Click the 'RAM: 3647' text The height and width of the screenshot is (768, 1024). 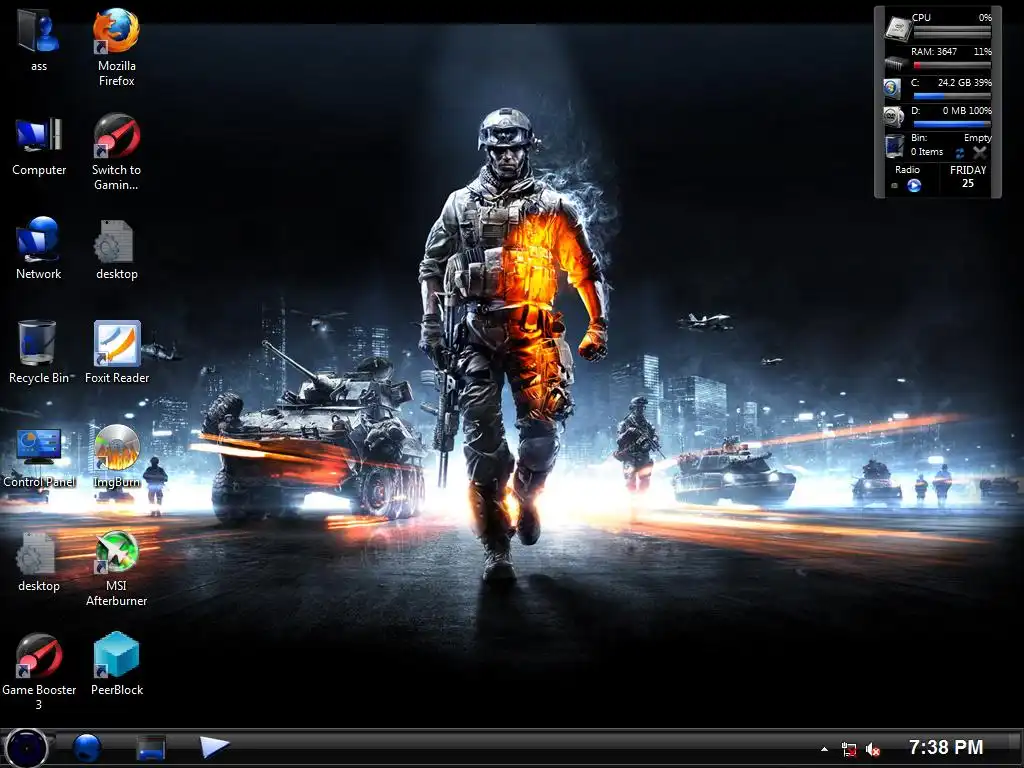(x=934, y=52)
